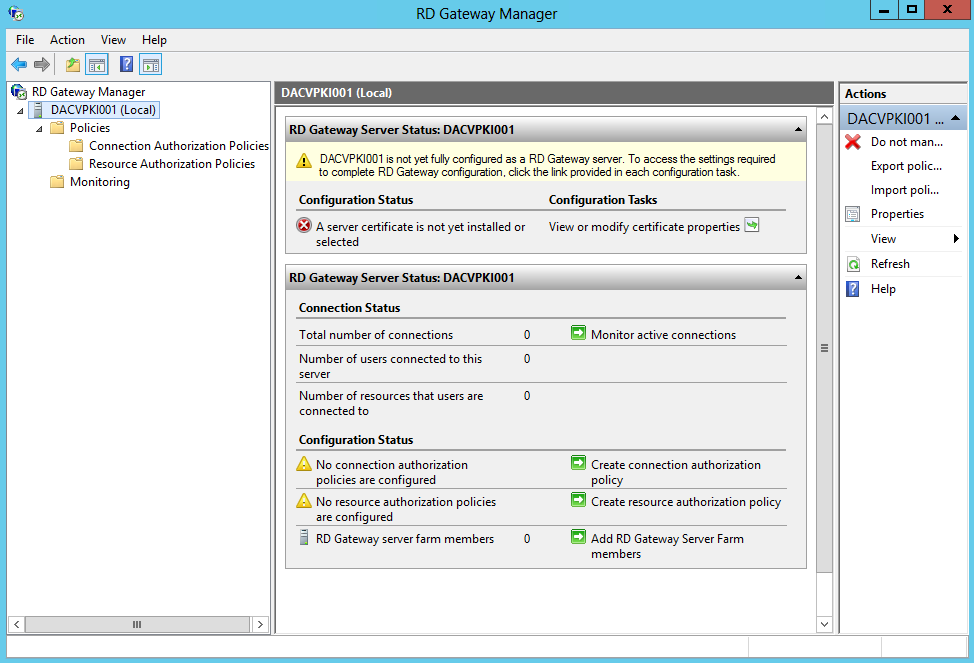Open the Action menu
Viewport: 974px width, 663px height.
67,40
